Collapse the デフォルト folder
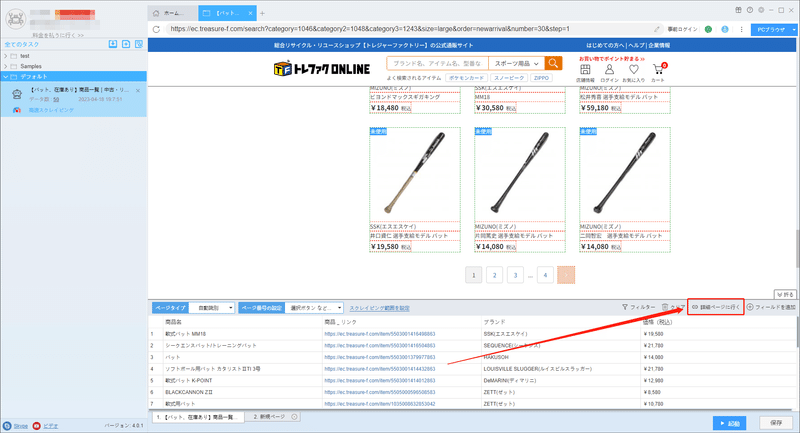The width and height of the screenshot is (800, 433). point(6,77)
